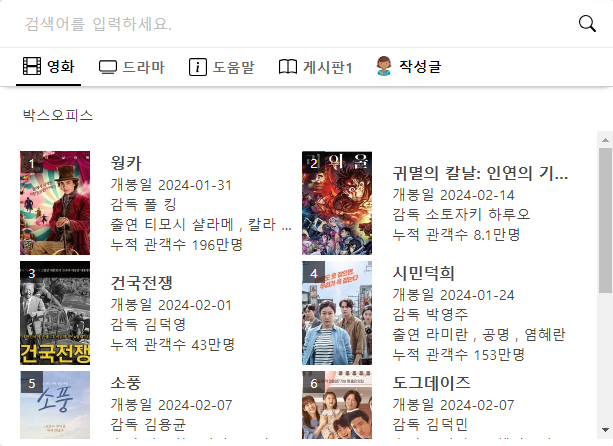Click the scrollbar up arrow
Screen dimensions: 613x446
pyautogui.click(x=605, y=140)
